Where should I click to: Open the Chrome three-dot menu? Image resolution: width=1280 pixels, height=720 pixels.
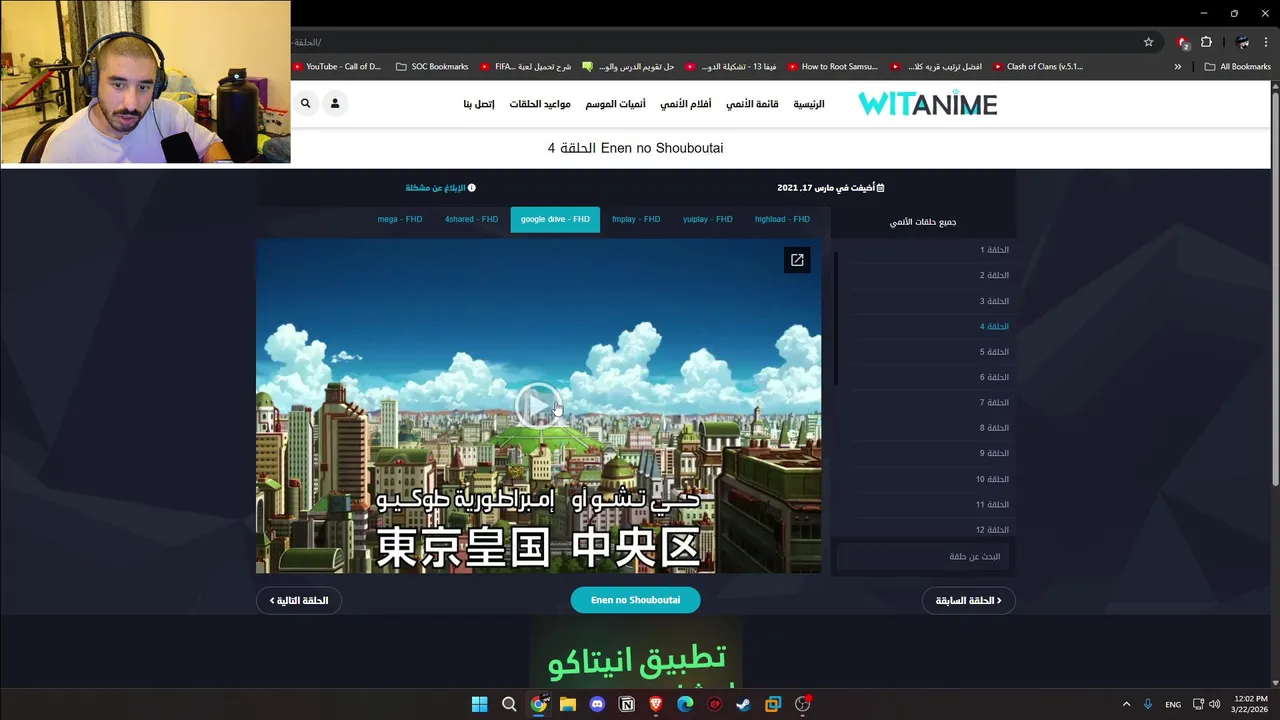pyautogui.click(x=1266, y=42)
